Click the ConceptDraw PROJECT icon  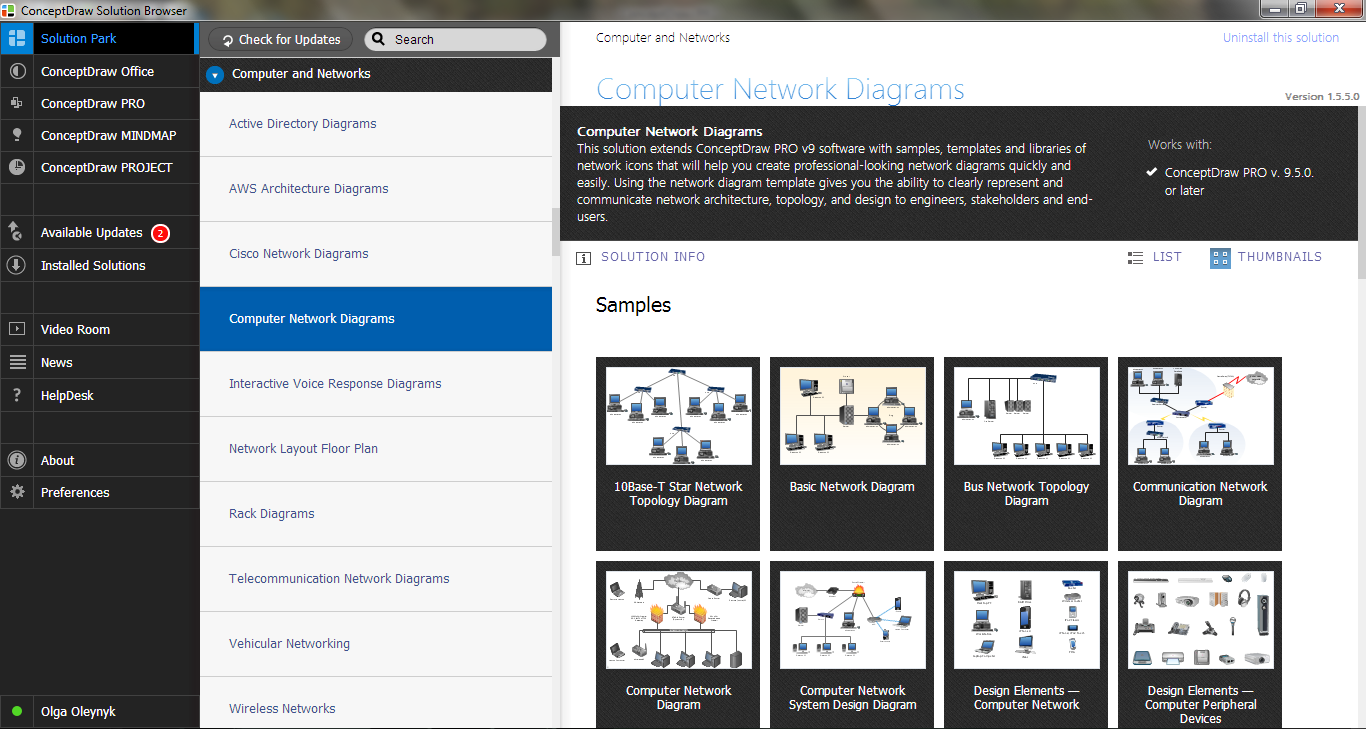[x=16, y=167]
